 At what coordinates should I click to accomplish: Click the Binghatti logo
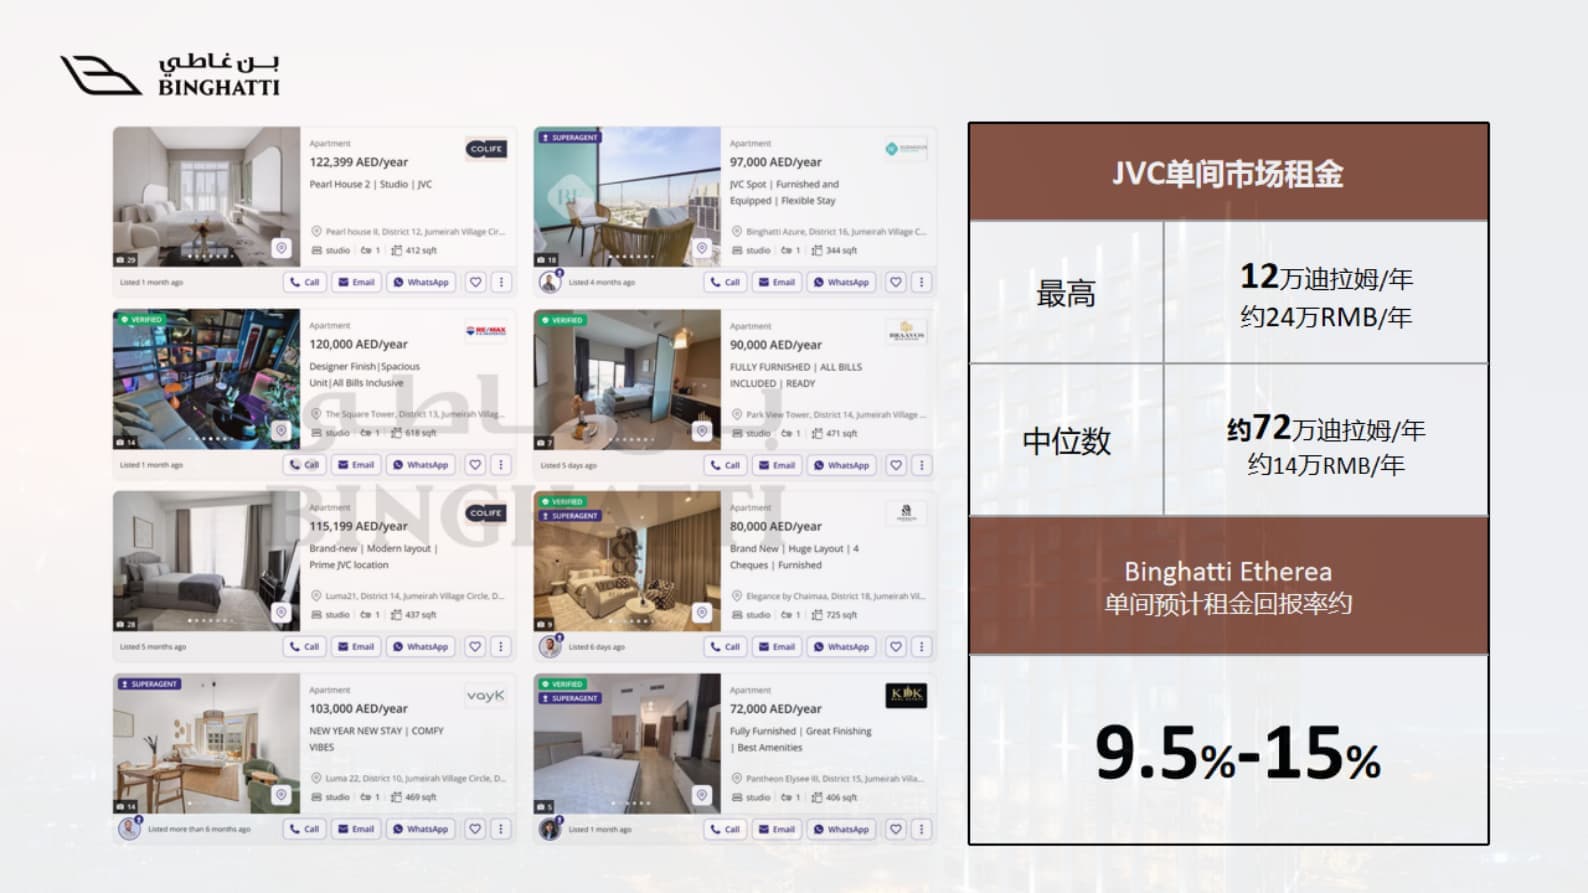coord(170,75)
